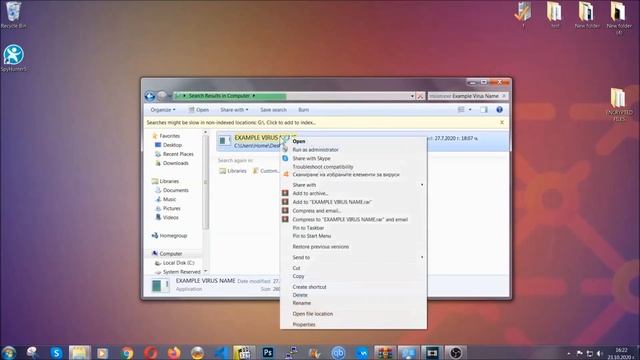Search again in Libraries

pos(233,171)
